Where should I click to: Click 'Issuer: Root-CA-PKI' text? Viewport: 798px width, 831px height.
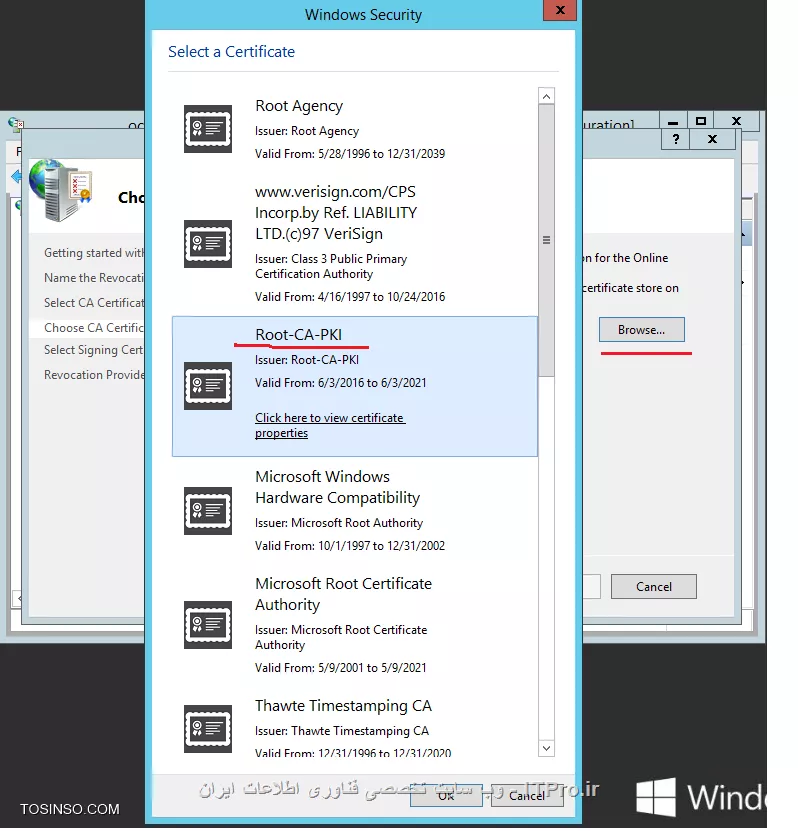(307, 360)
